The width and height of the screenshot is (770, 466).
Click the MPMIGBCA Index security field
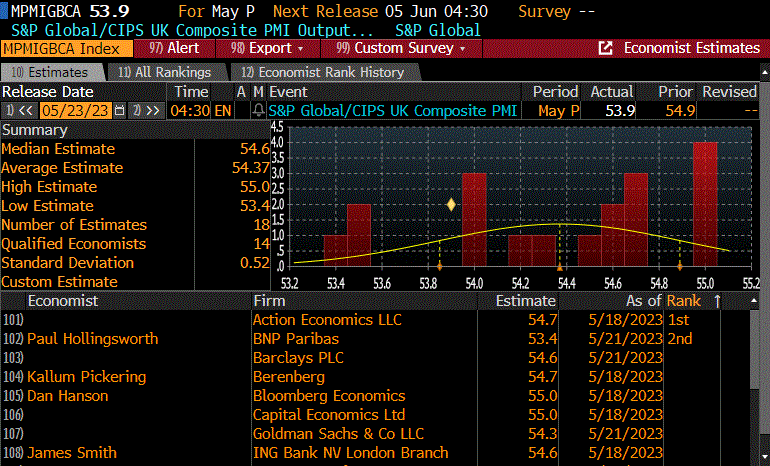click(66, 49)
